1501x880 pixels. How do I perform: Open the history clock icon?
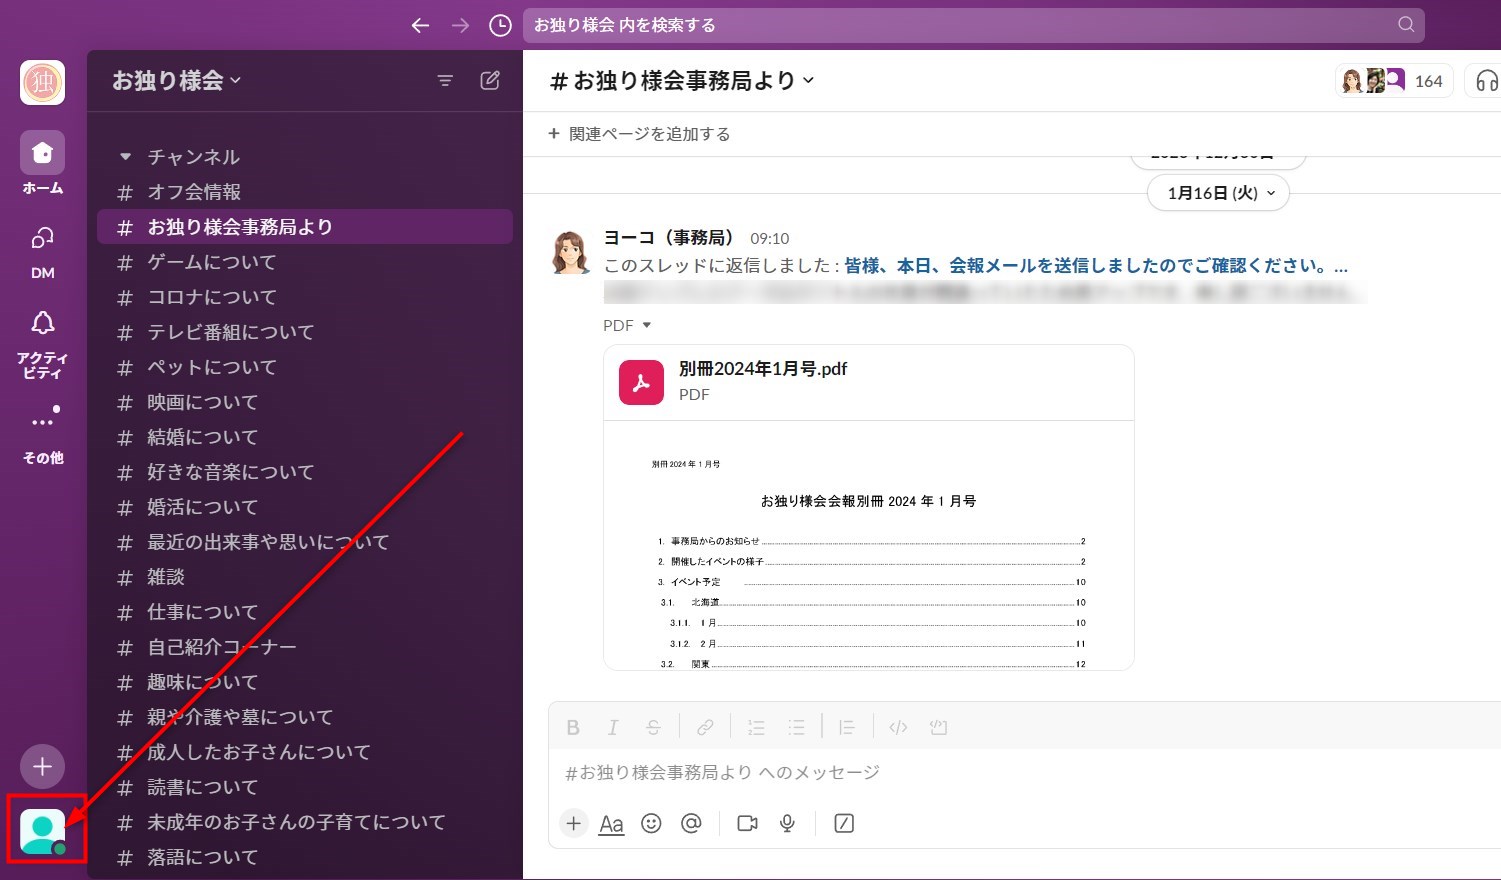500,25
